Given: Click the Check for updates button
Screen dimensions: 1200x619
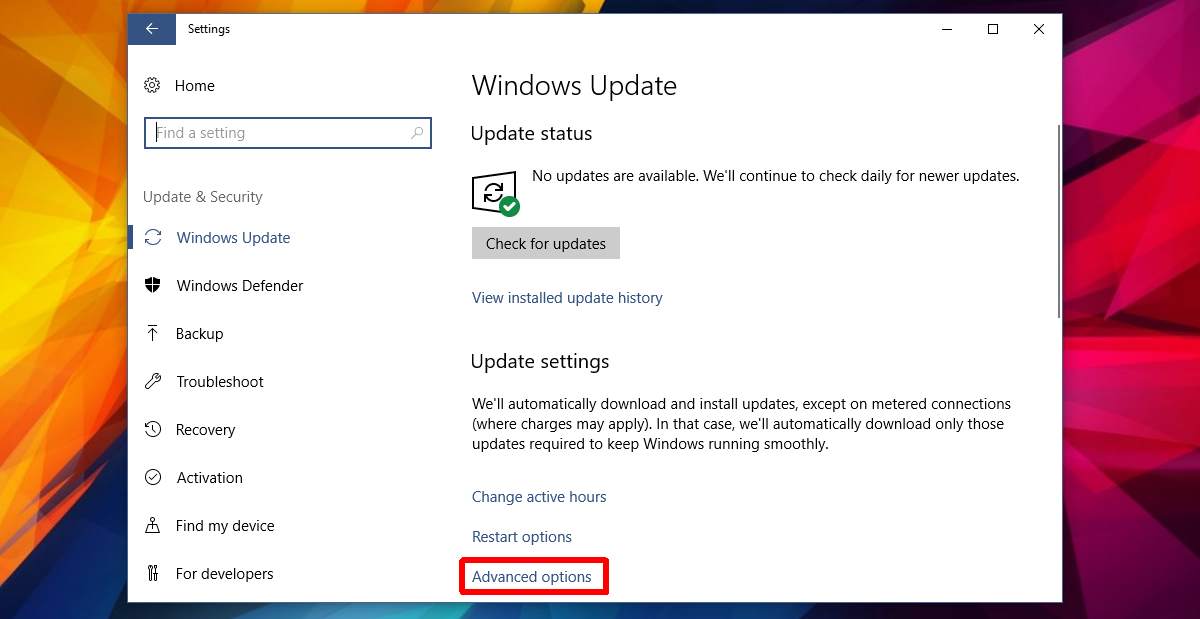Looking at the screenshot, I should coord(546,243).
